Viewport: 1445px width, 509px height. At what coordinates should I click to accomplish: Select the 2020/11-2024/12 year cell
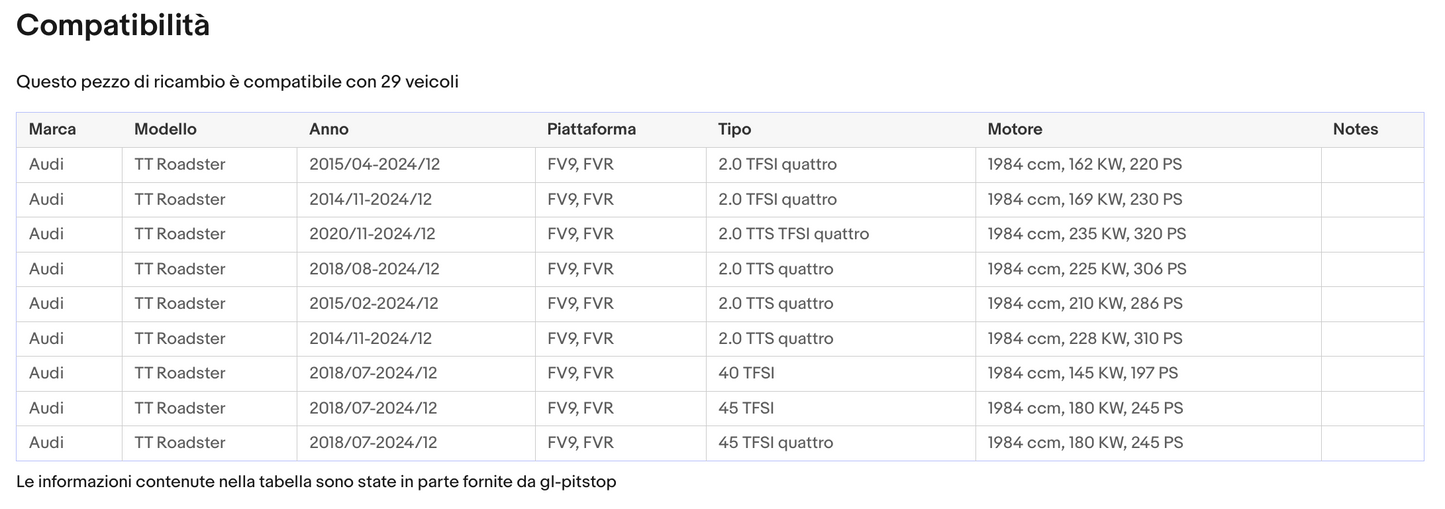tap(372, 234)
